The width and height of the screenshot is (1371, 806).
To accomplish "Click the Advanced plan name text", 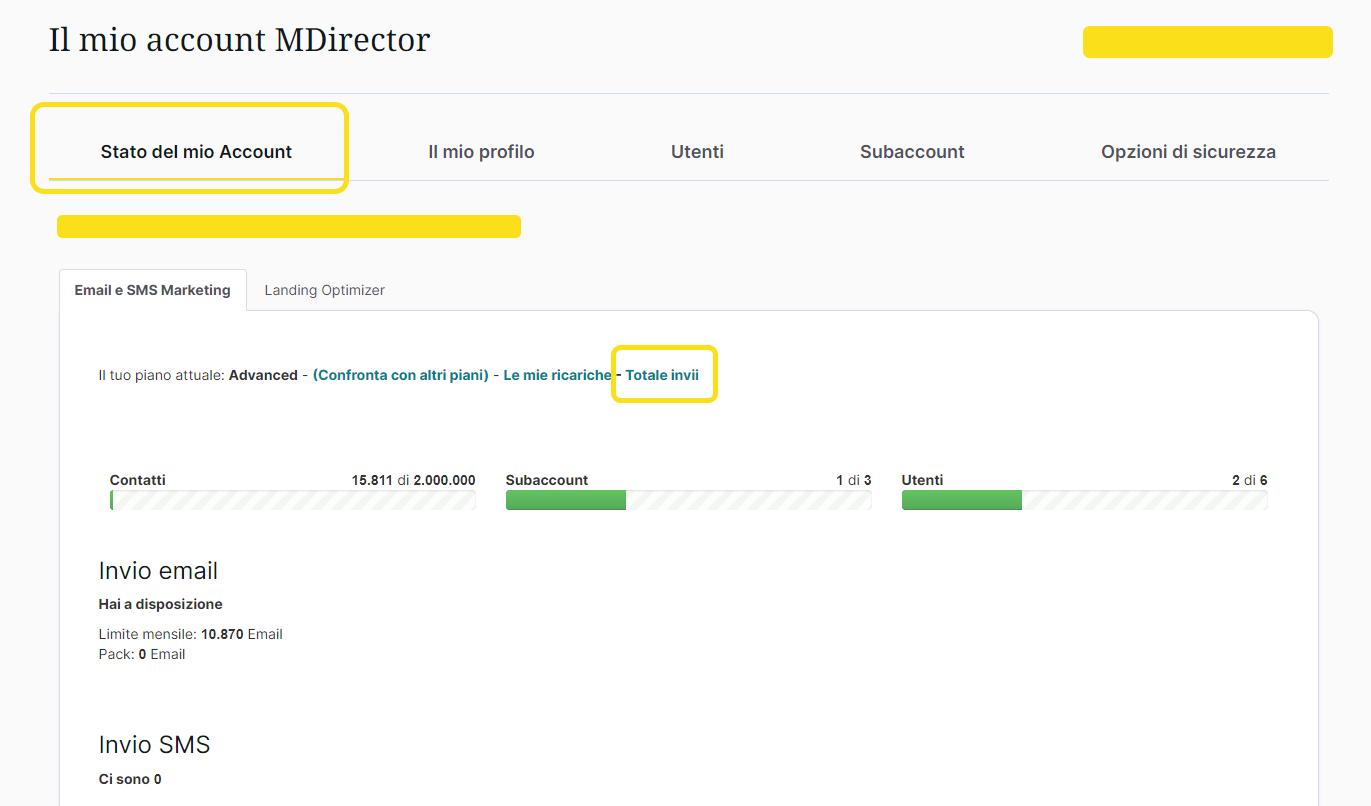I will [x=263, y=375].
